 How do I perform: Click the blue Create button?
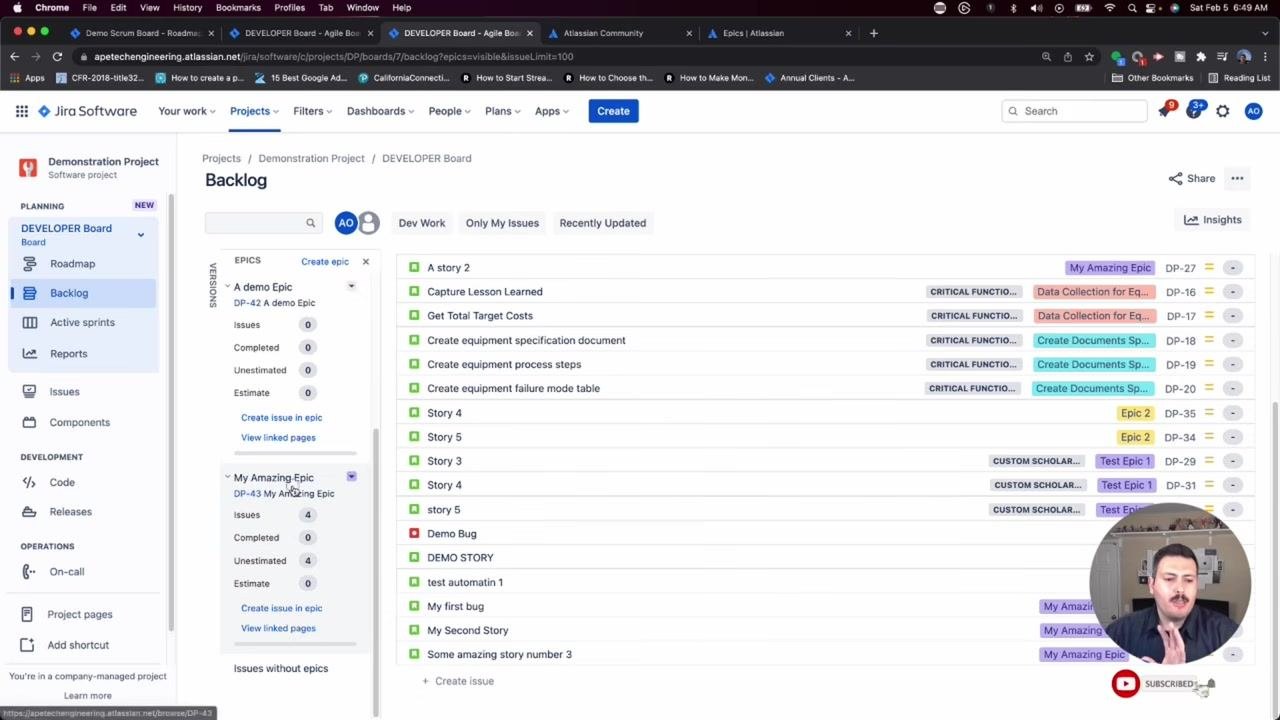pos(613,111)
